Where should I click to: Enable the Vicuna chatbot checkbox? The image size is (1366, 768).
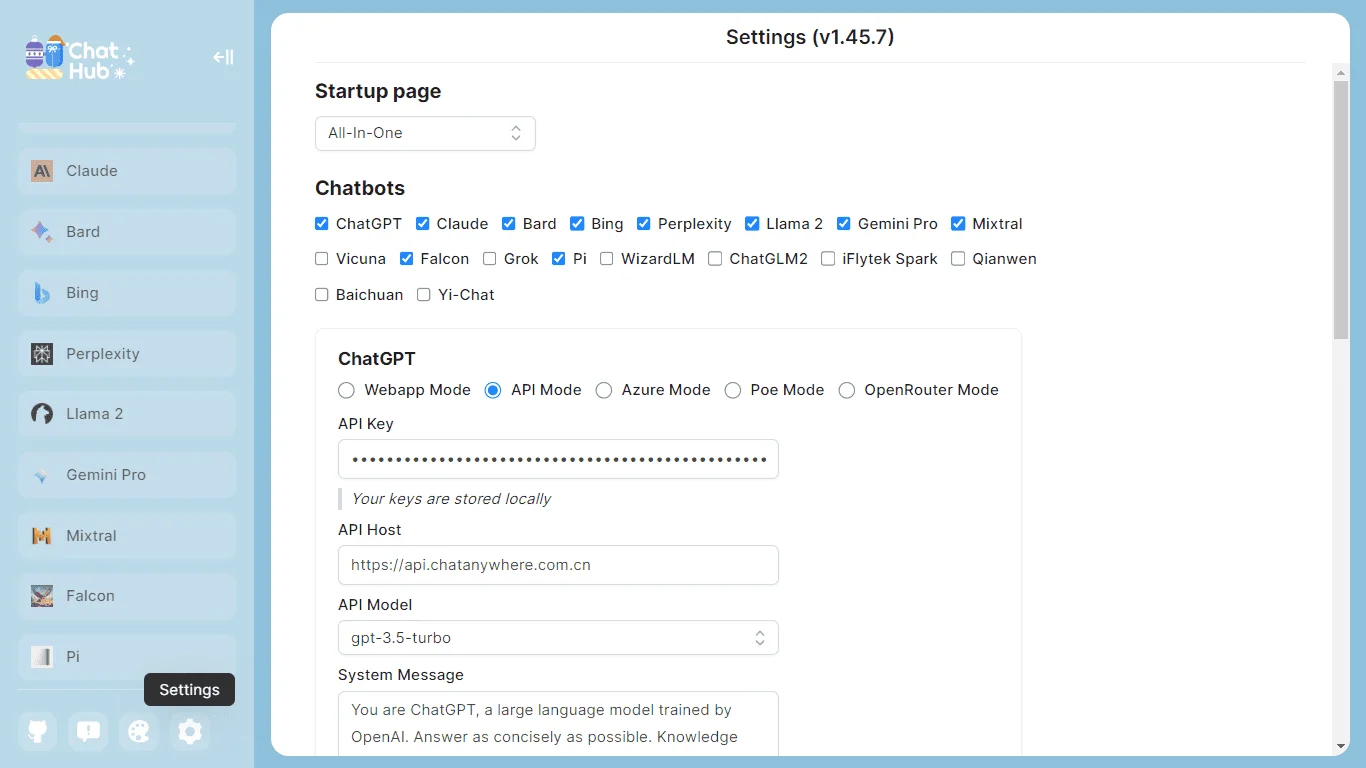(322, 259)
